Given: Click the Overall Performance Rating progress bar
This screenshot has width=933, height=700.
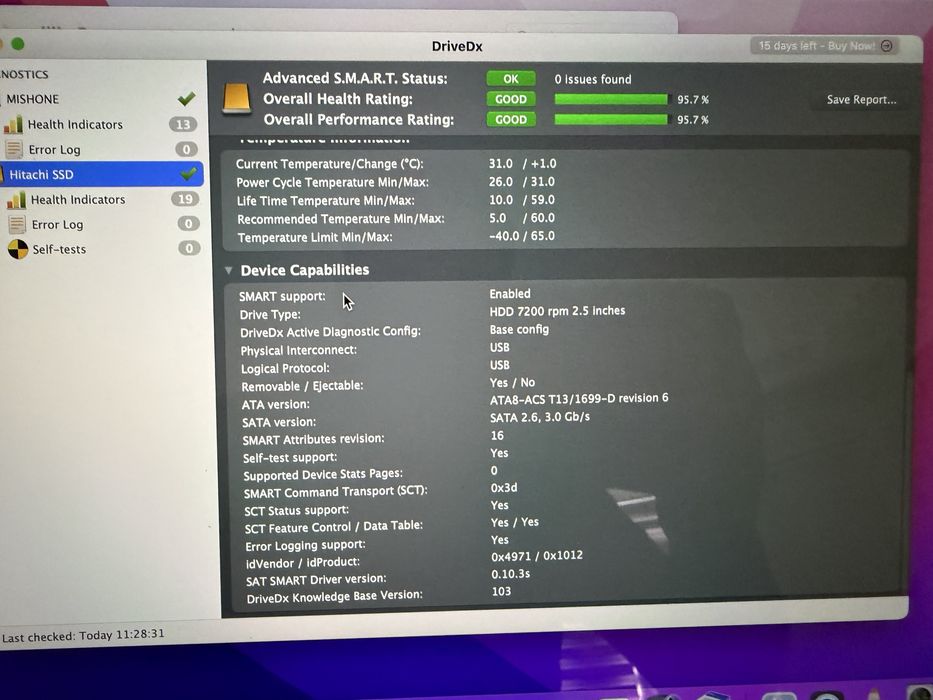Looking at the screenshot, I should tap(611, 120).
